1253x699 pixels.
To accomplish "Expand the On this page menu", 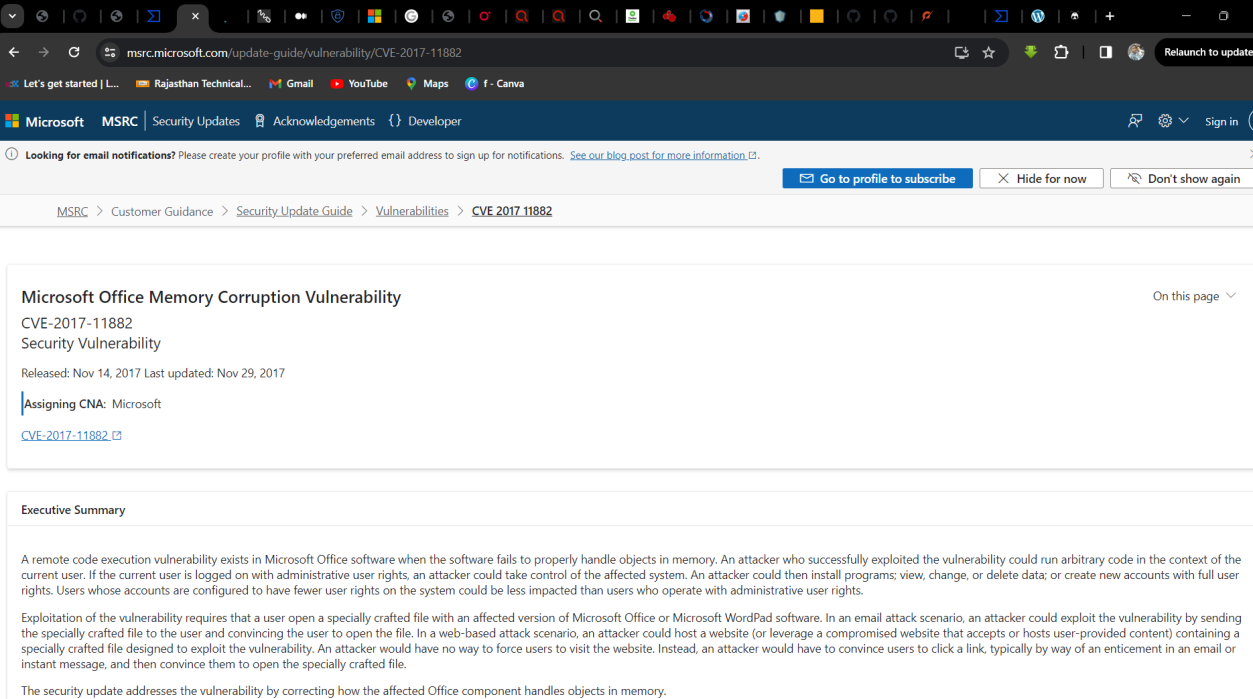I will coord(1194,296).
